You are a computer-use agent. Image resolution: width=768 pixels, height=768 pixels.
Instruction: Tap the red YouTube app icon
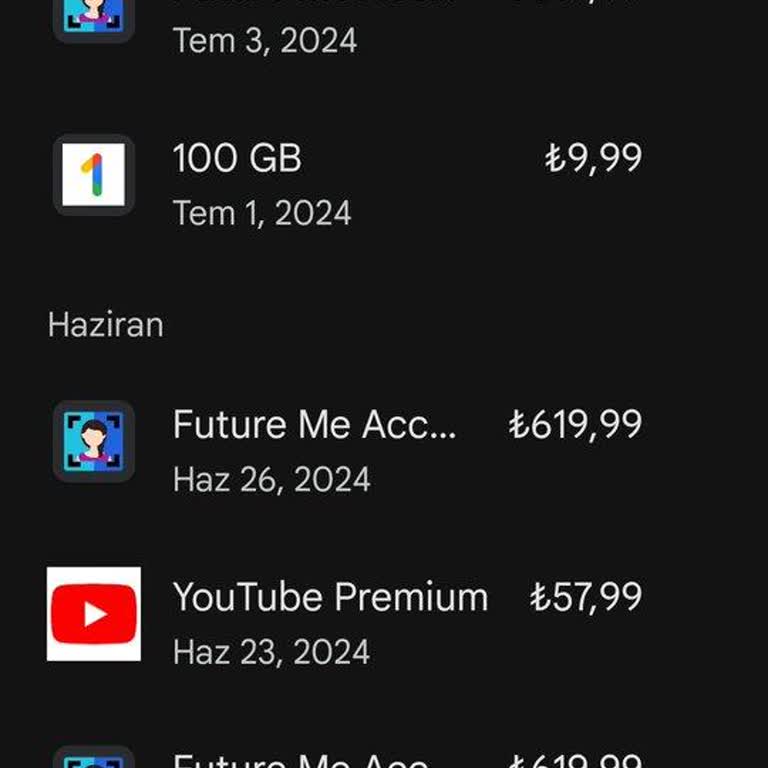[x=94, y=614]
